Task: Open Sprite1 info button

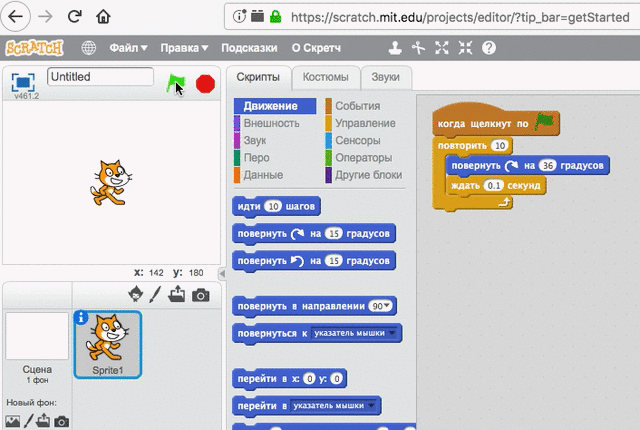Action: [x=82, y=319]
